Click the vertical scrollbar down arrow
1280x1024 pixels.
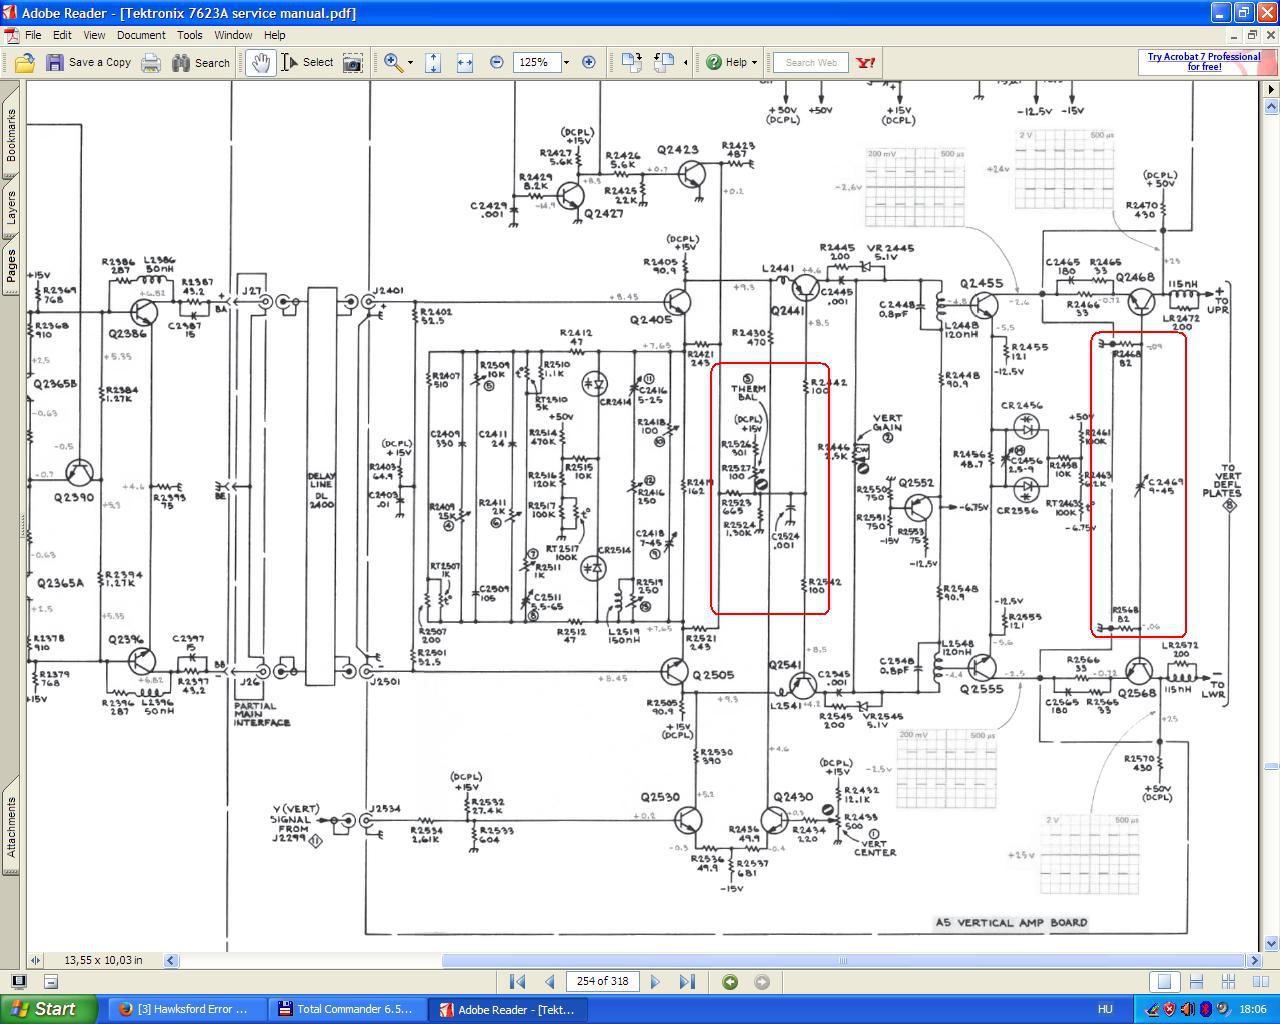coord(1272,943)
